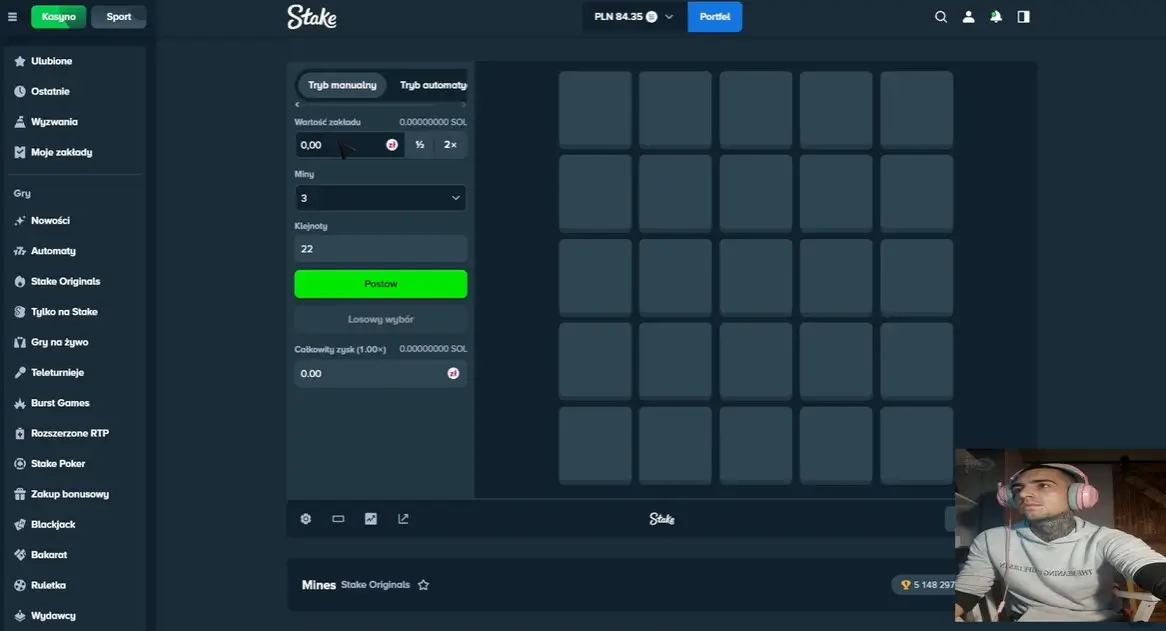Select the Tryb manualny tab
The image size is (1166, 631).
point(342,85)
